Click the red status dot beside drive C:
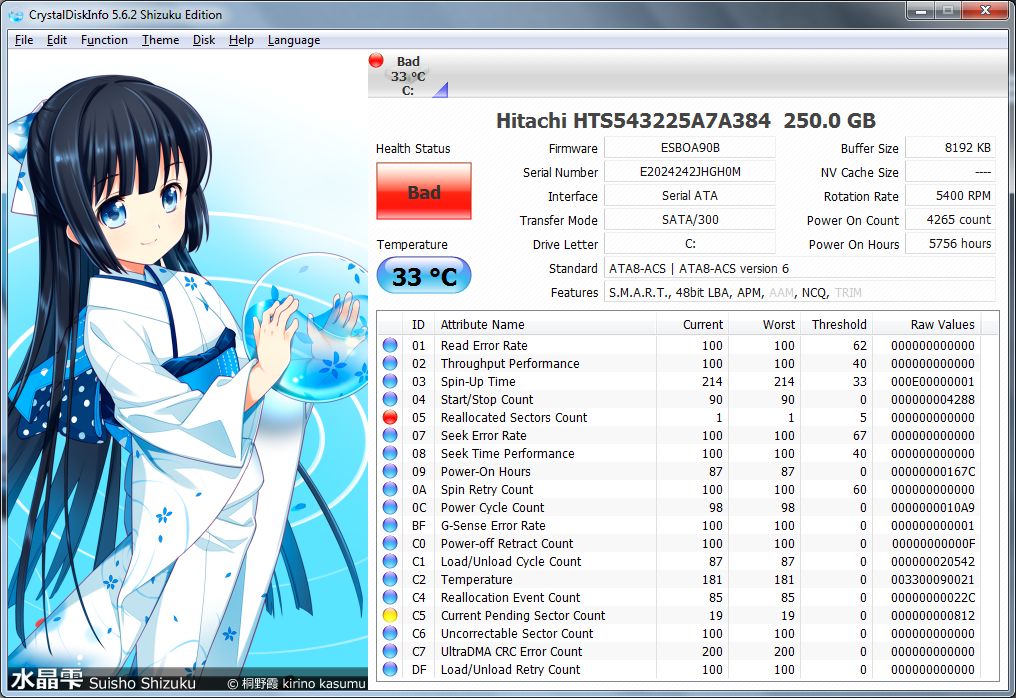The image size is (1016, 698). 376,60
